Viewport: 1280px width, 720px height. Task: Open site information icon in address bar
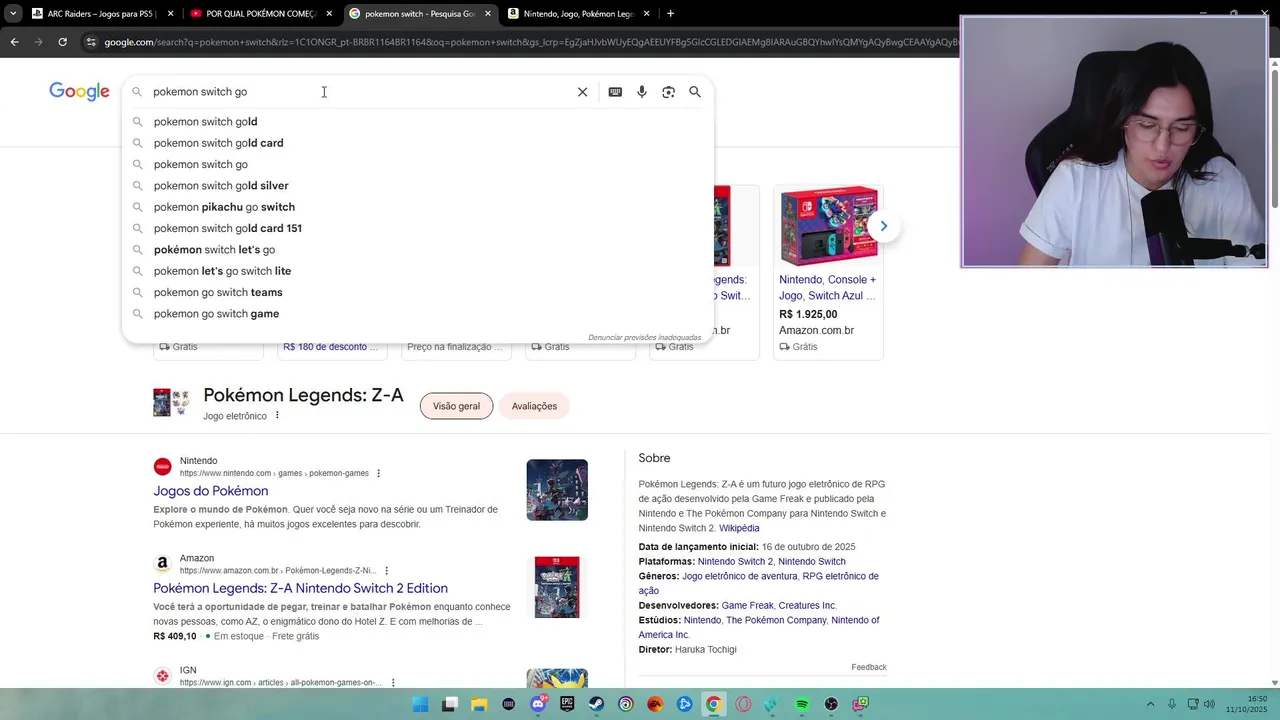(91, 42)
